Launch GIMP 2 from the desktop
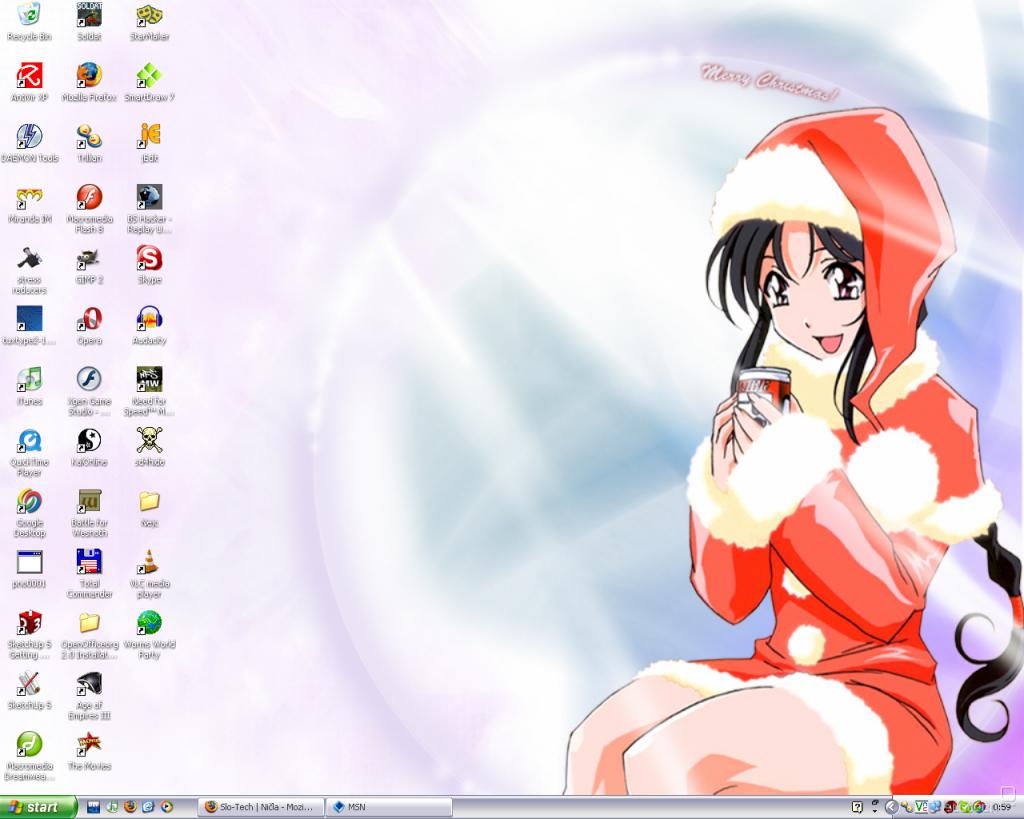This screenshot has height=819, width=1024. coord(89,265)
